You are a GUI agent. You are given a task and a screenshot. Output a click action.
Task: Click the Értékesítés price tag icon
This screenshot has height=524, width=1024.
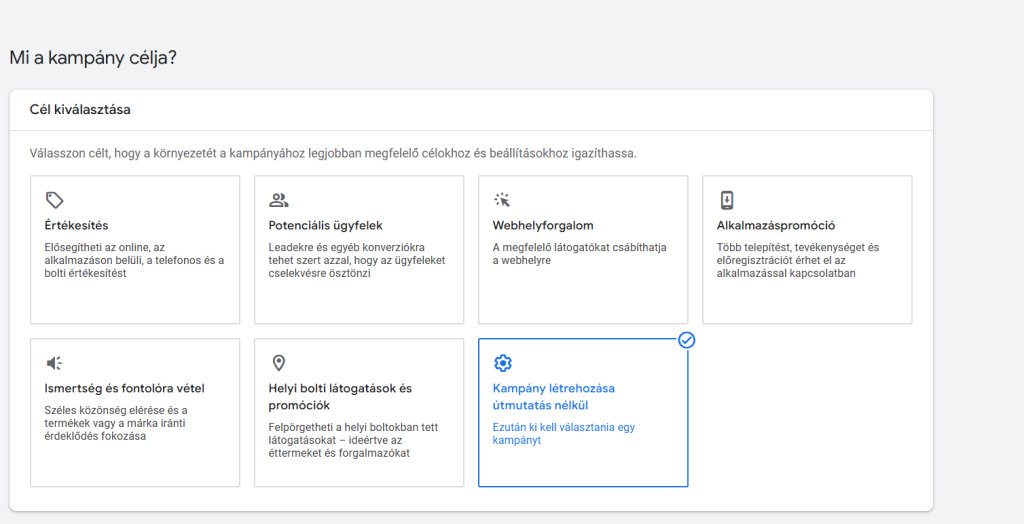(x=55, y=200)
